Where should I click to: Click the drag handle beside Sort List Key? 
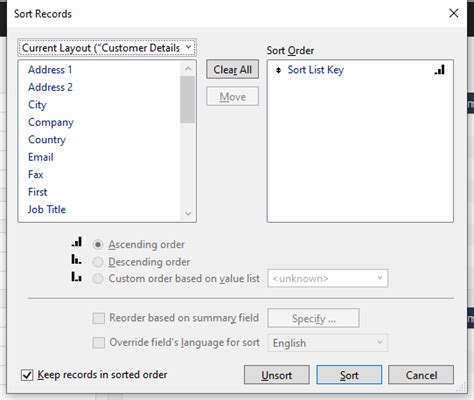[x=278, y=70]
